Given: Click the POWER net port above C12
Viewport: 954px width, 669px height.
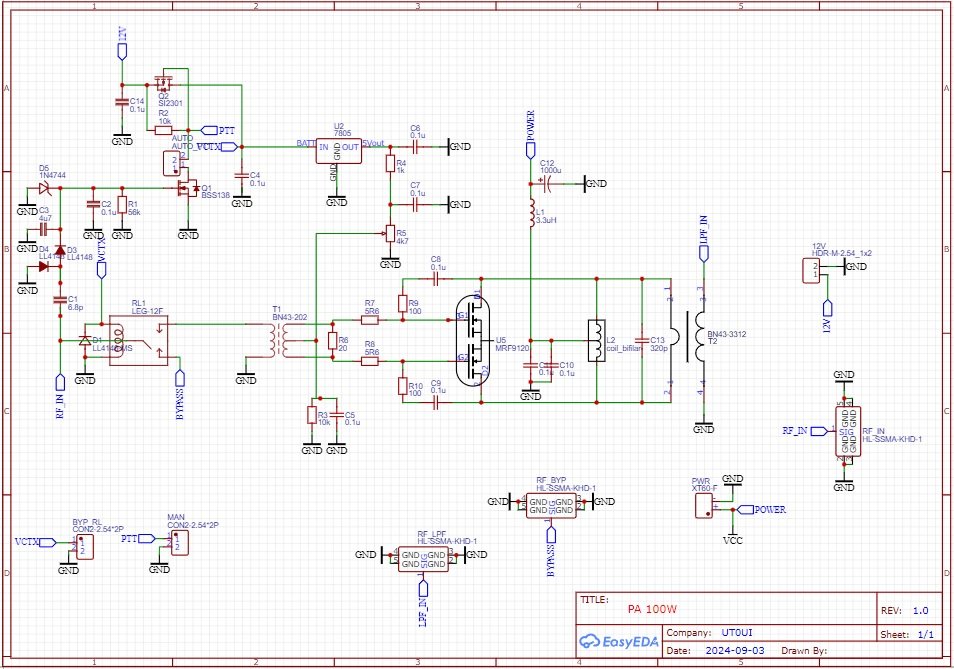Looking at the screenshot, I should coord(530,148).
